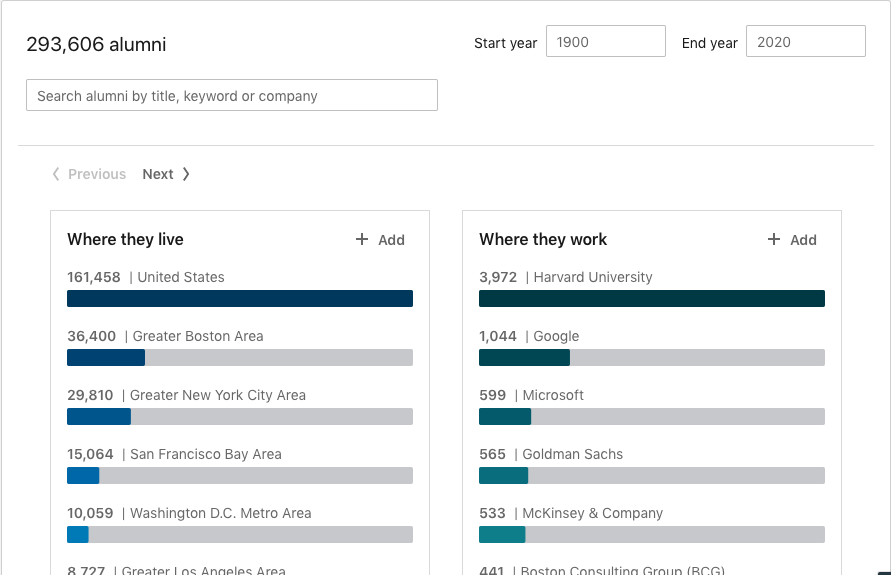Click the '1,044 | Google' label

[x=529, y=336]
